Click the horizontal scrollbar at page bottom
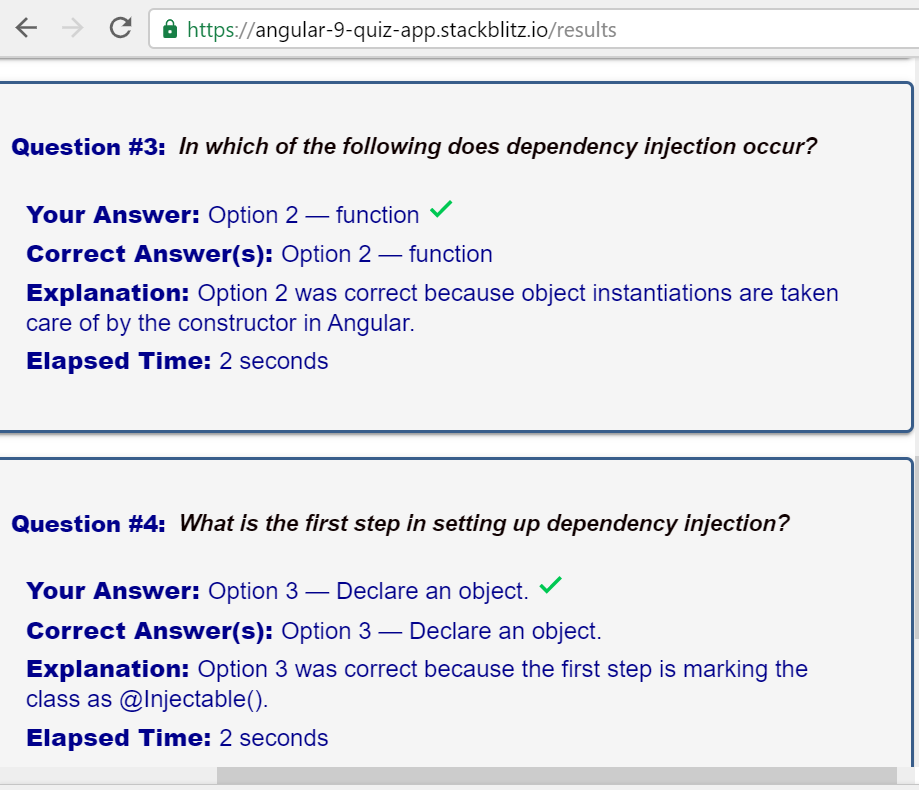Image resolution: width=919 pixels, height=790 pixels. (556, 776)
